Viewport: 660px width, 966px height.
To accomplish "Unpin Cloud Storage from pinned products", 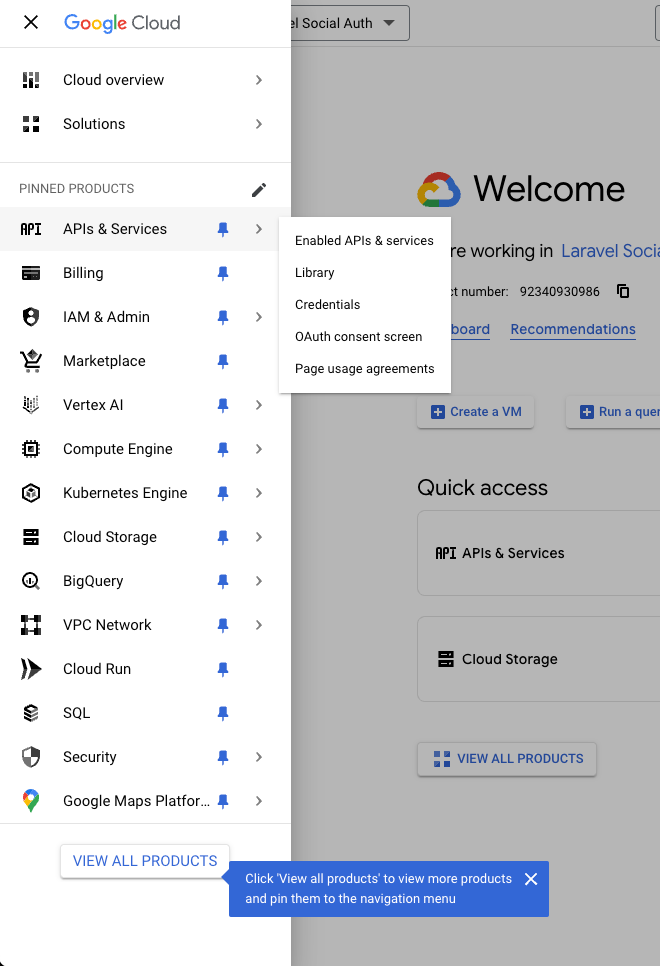I will 223,537.
